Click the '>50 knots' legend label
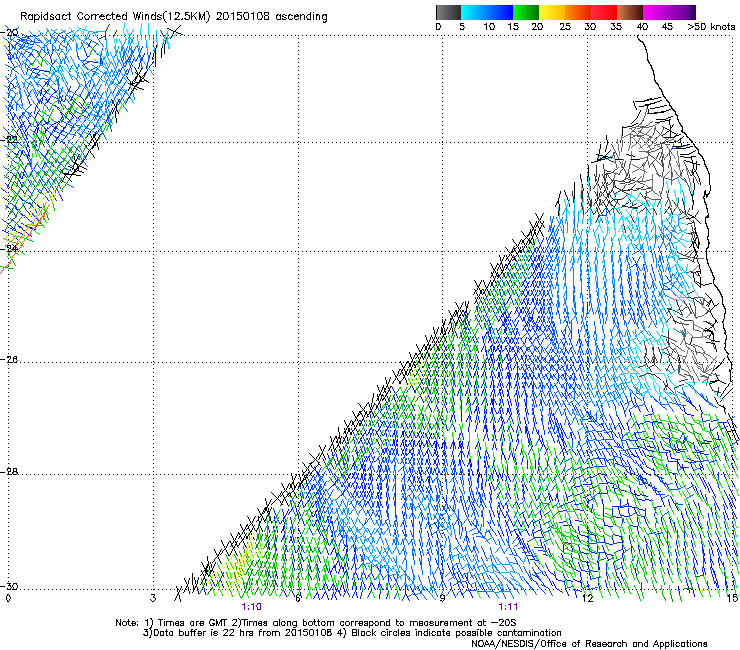This screenshot has height=650, width=740. [x=711, y=27]
